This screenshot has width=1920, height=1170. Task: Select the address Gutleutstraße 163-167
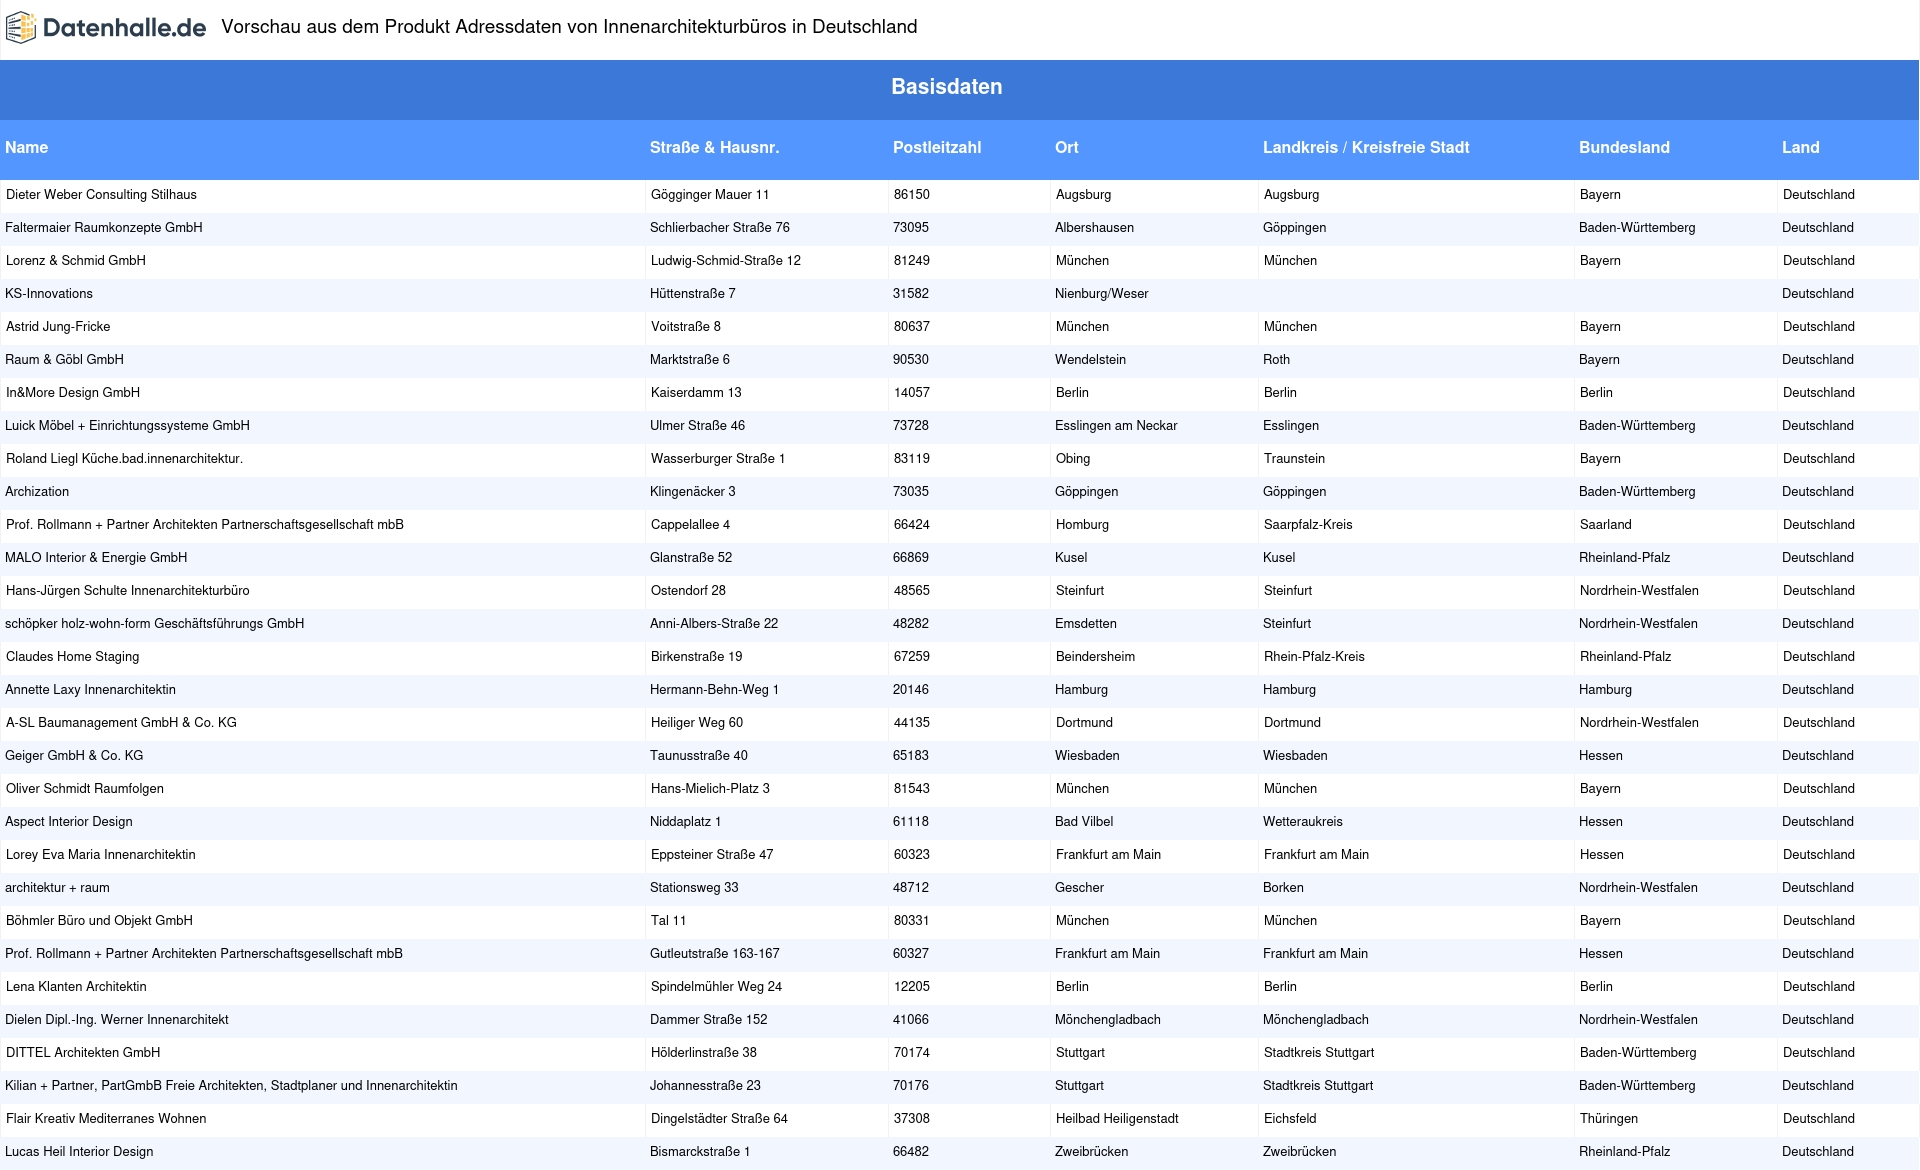coord(715,954)
